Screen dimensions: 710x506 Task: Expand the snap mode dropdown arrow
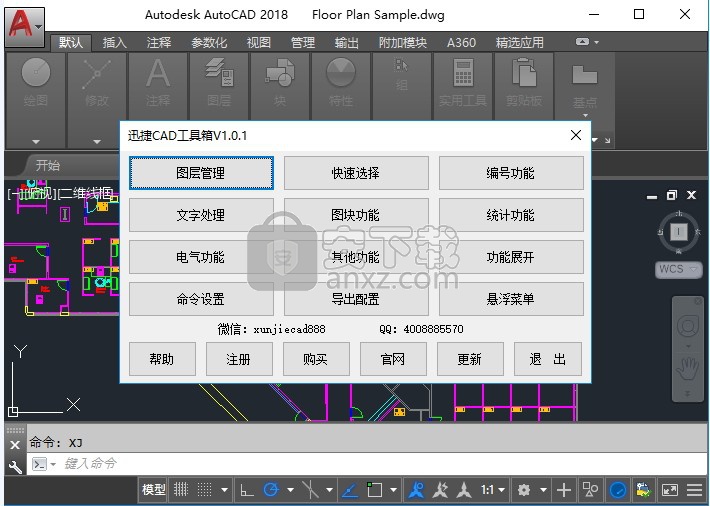pyautogui.click(x=224, y=490)
